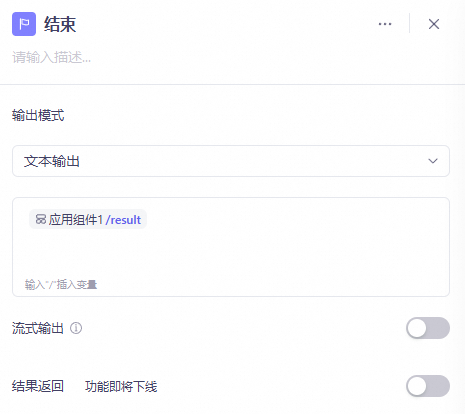Expand the dropdown chevron arrow
Viewport: 465px width, 414px height.
[x=433, y=161]
